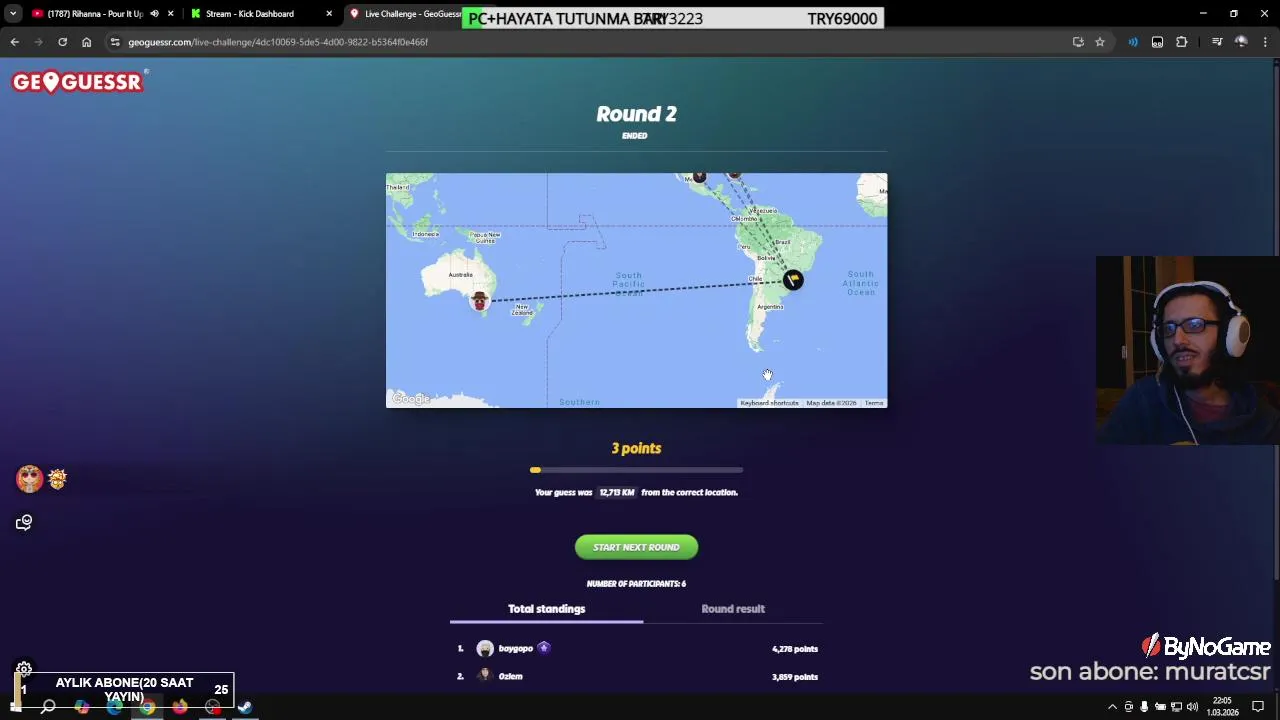Go back with browser back arrow
Viewport: 1280px width, 720px height.
(x=14, y=42)
